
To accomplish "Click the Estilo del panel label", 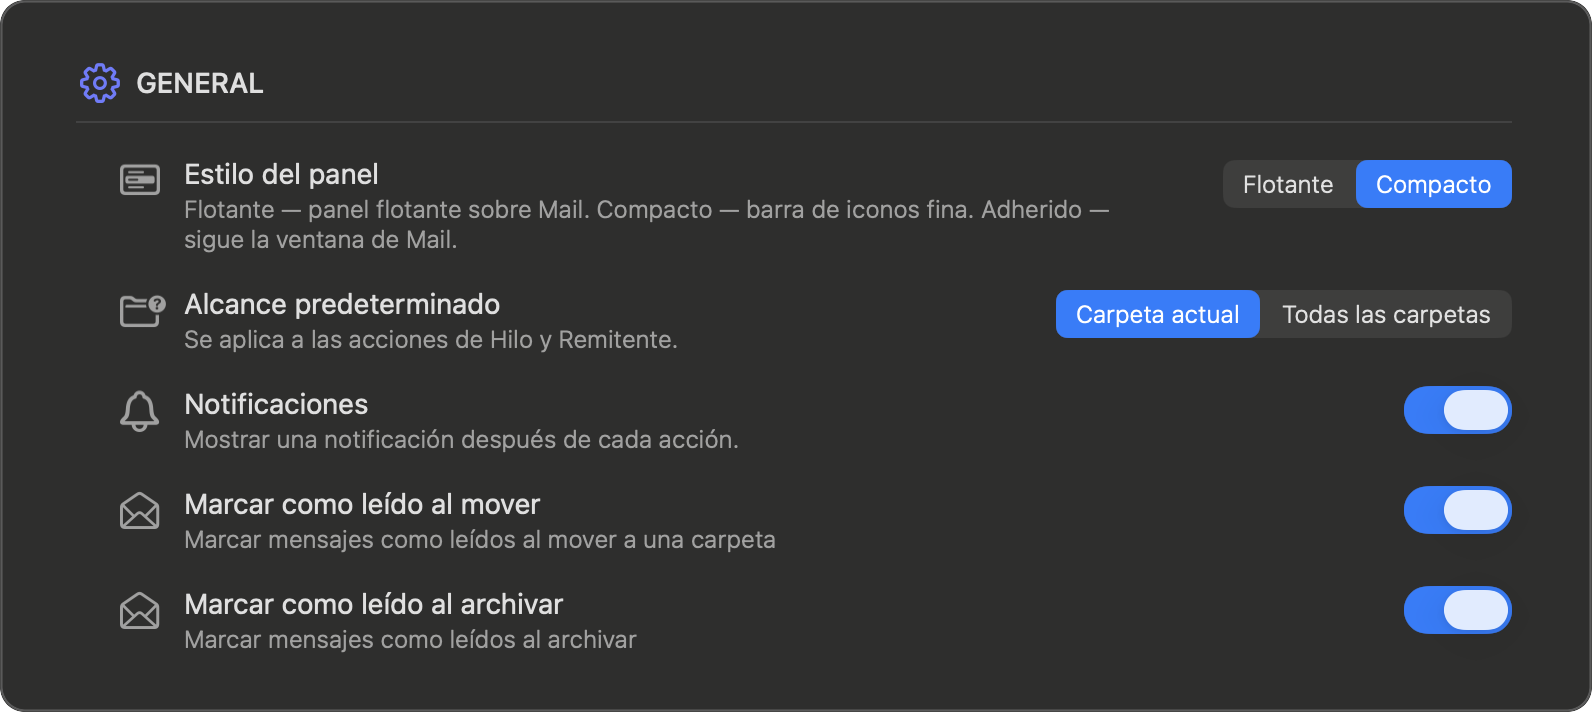I will pyautogui.click(x=281, y=174).
